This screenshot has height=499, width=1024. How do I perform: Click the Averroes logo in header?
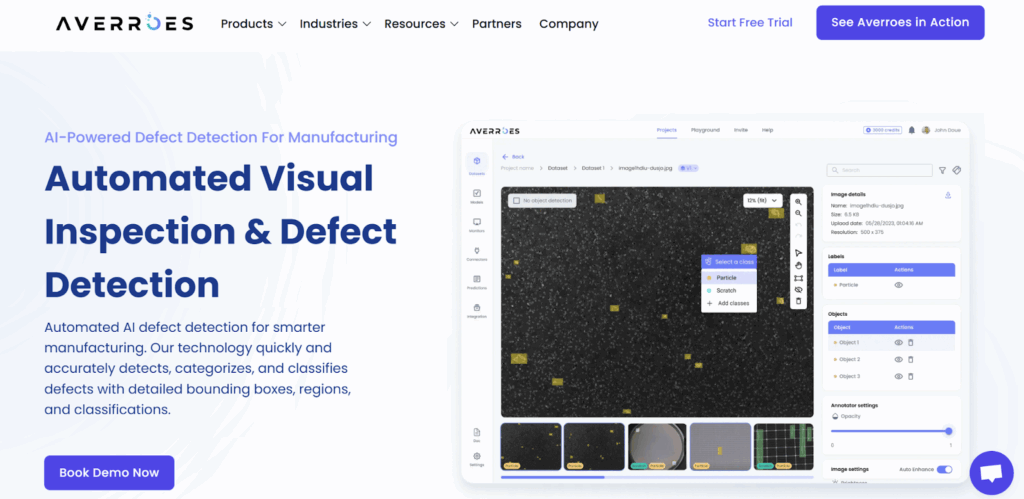point(124,24)
